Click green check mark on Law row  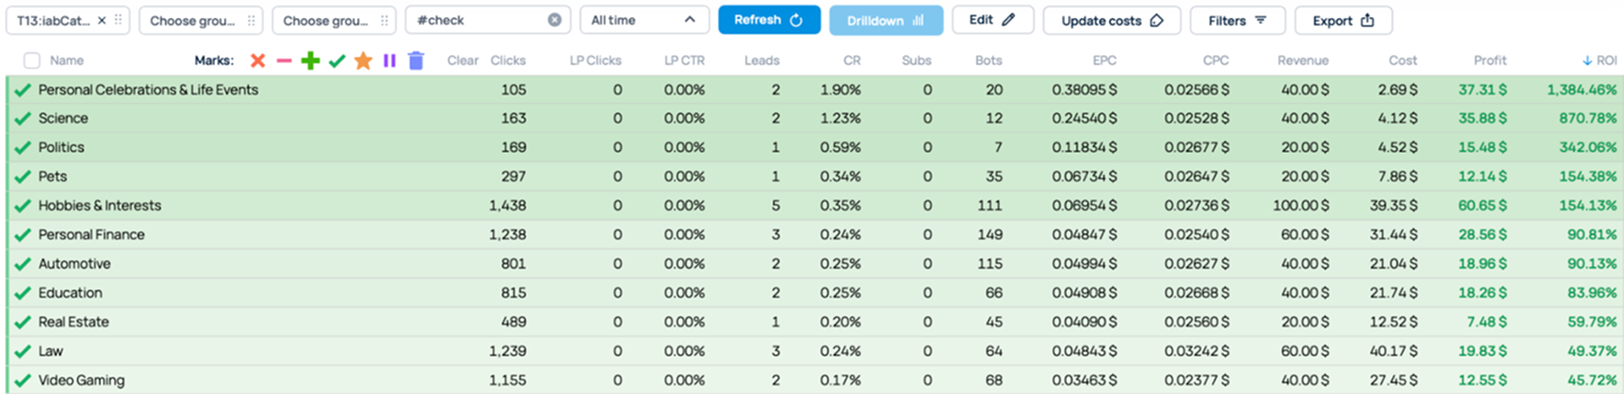click(23, 351)
